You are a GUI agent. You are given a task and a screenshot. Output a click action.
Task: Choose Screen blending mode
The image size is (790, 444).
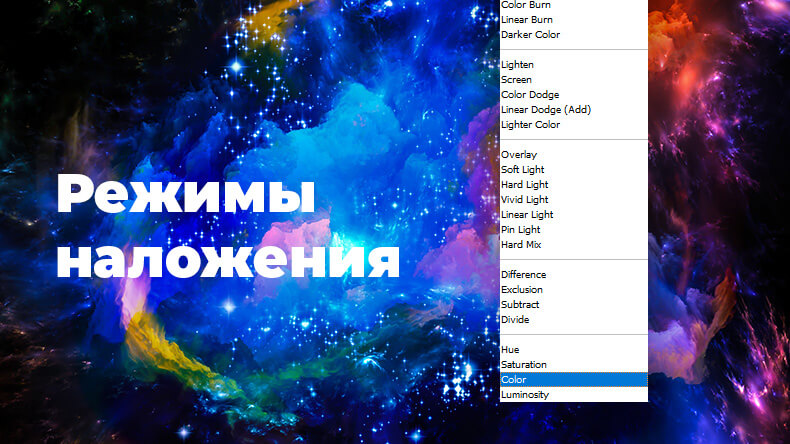573,80
